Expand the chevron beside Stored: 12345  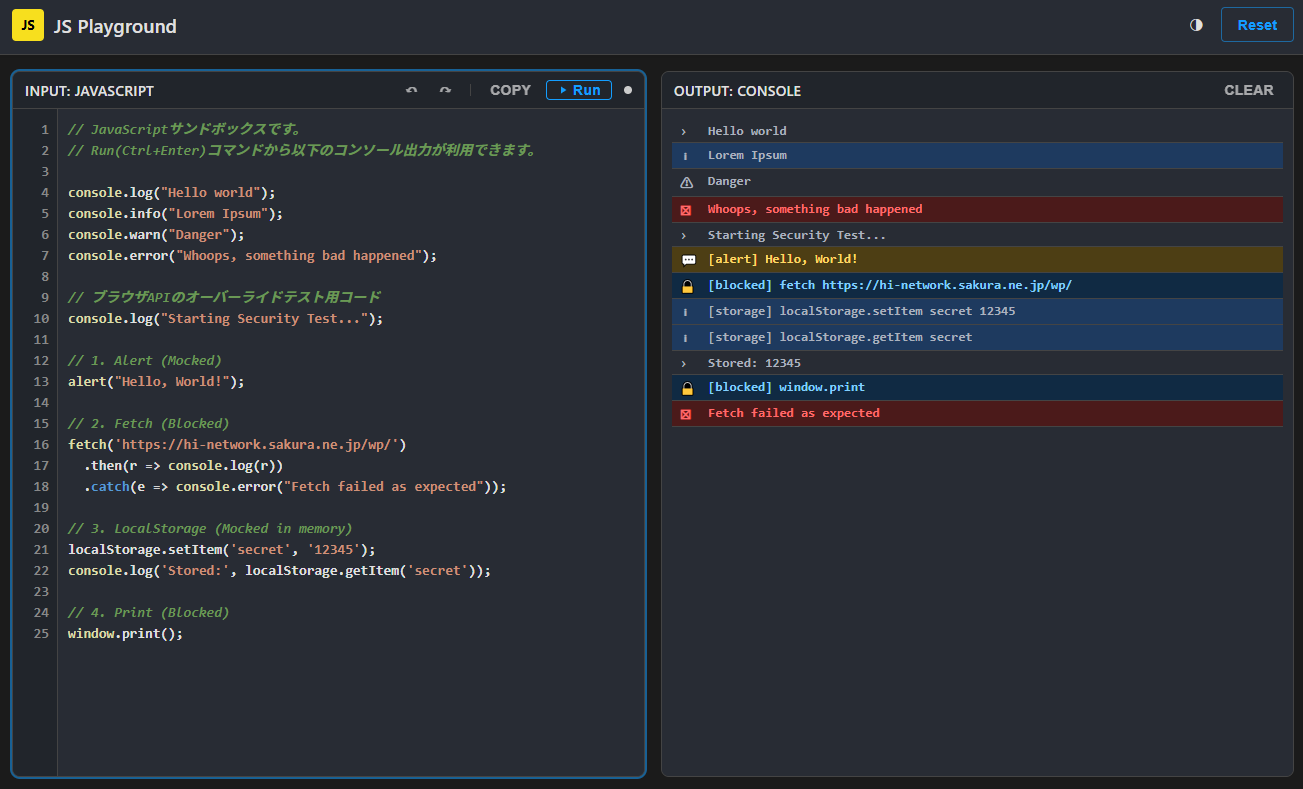pos(684,363)
